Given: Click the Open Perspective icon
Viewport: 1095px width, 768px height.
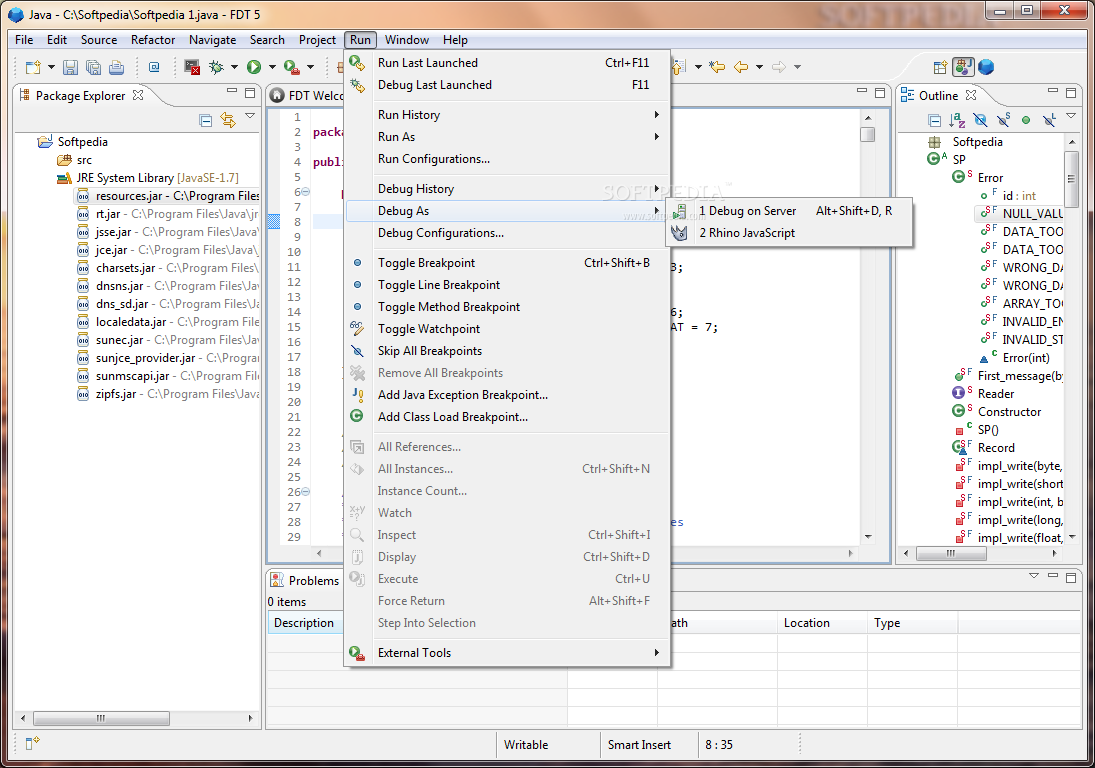Looking at the screenshot, I should [941, 67].
